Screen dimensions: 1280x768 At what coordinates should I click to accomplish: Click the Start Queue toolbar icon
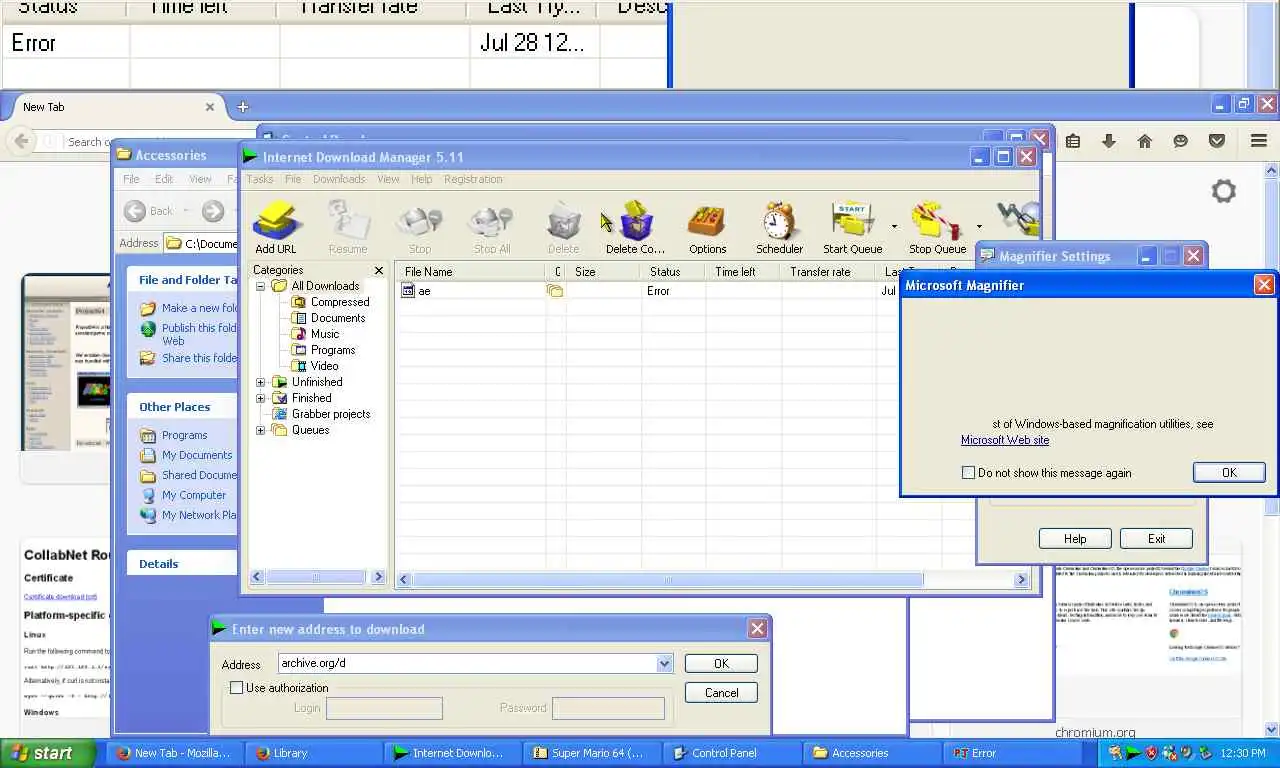point(852,226)
